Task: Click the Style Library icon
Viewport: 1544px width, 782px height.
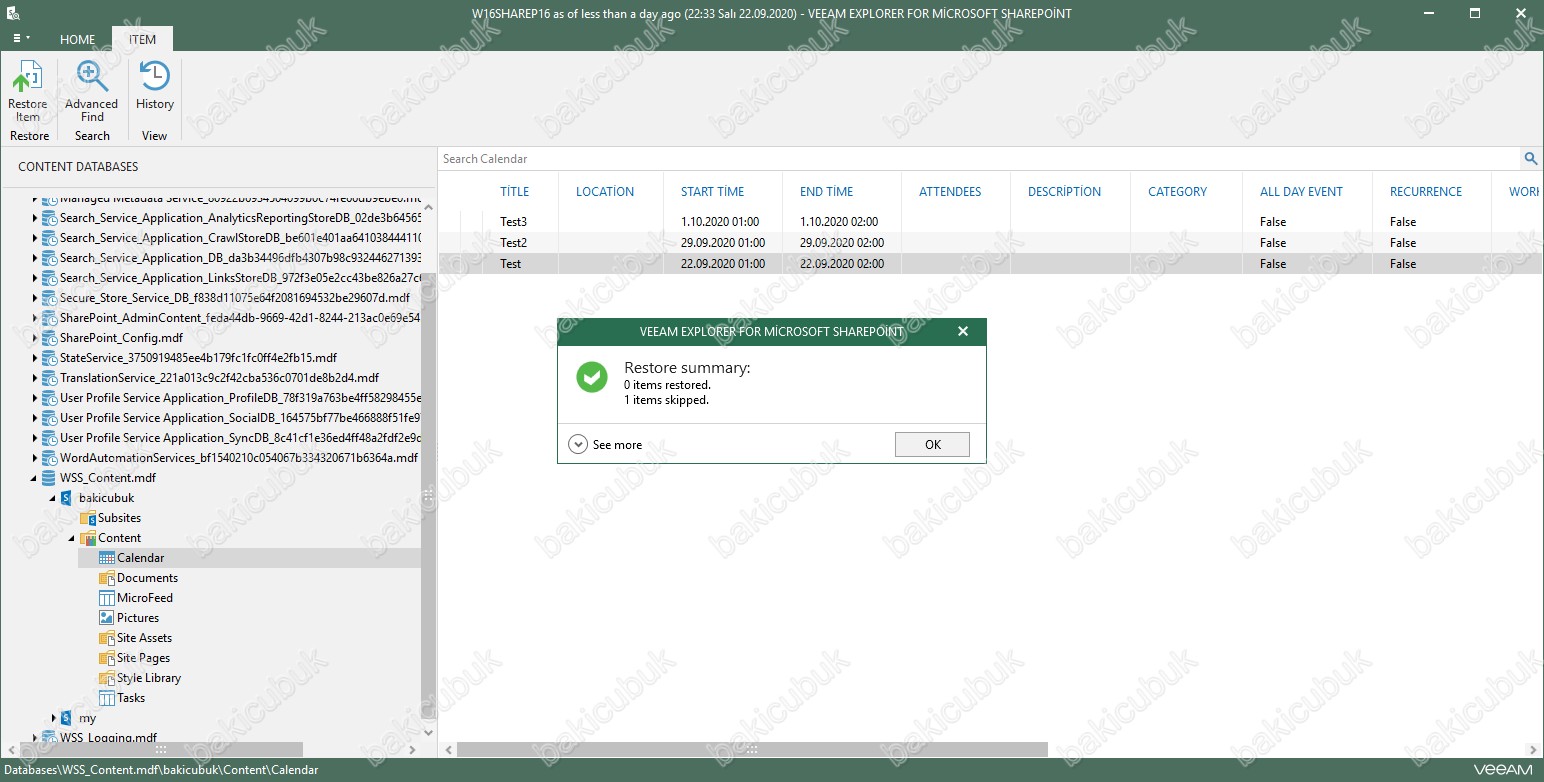Action: 107,678
